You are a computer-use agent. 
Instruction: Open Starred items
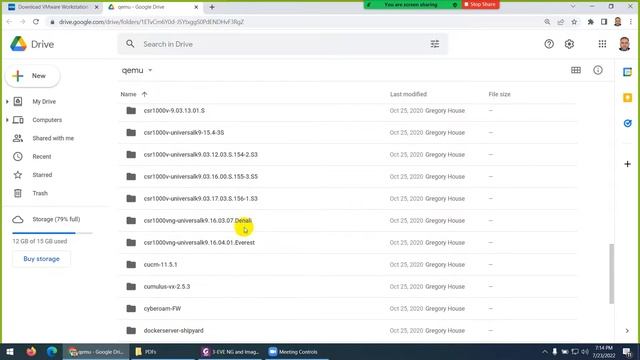42,175
